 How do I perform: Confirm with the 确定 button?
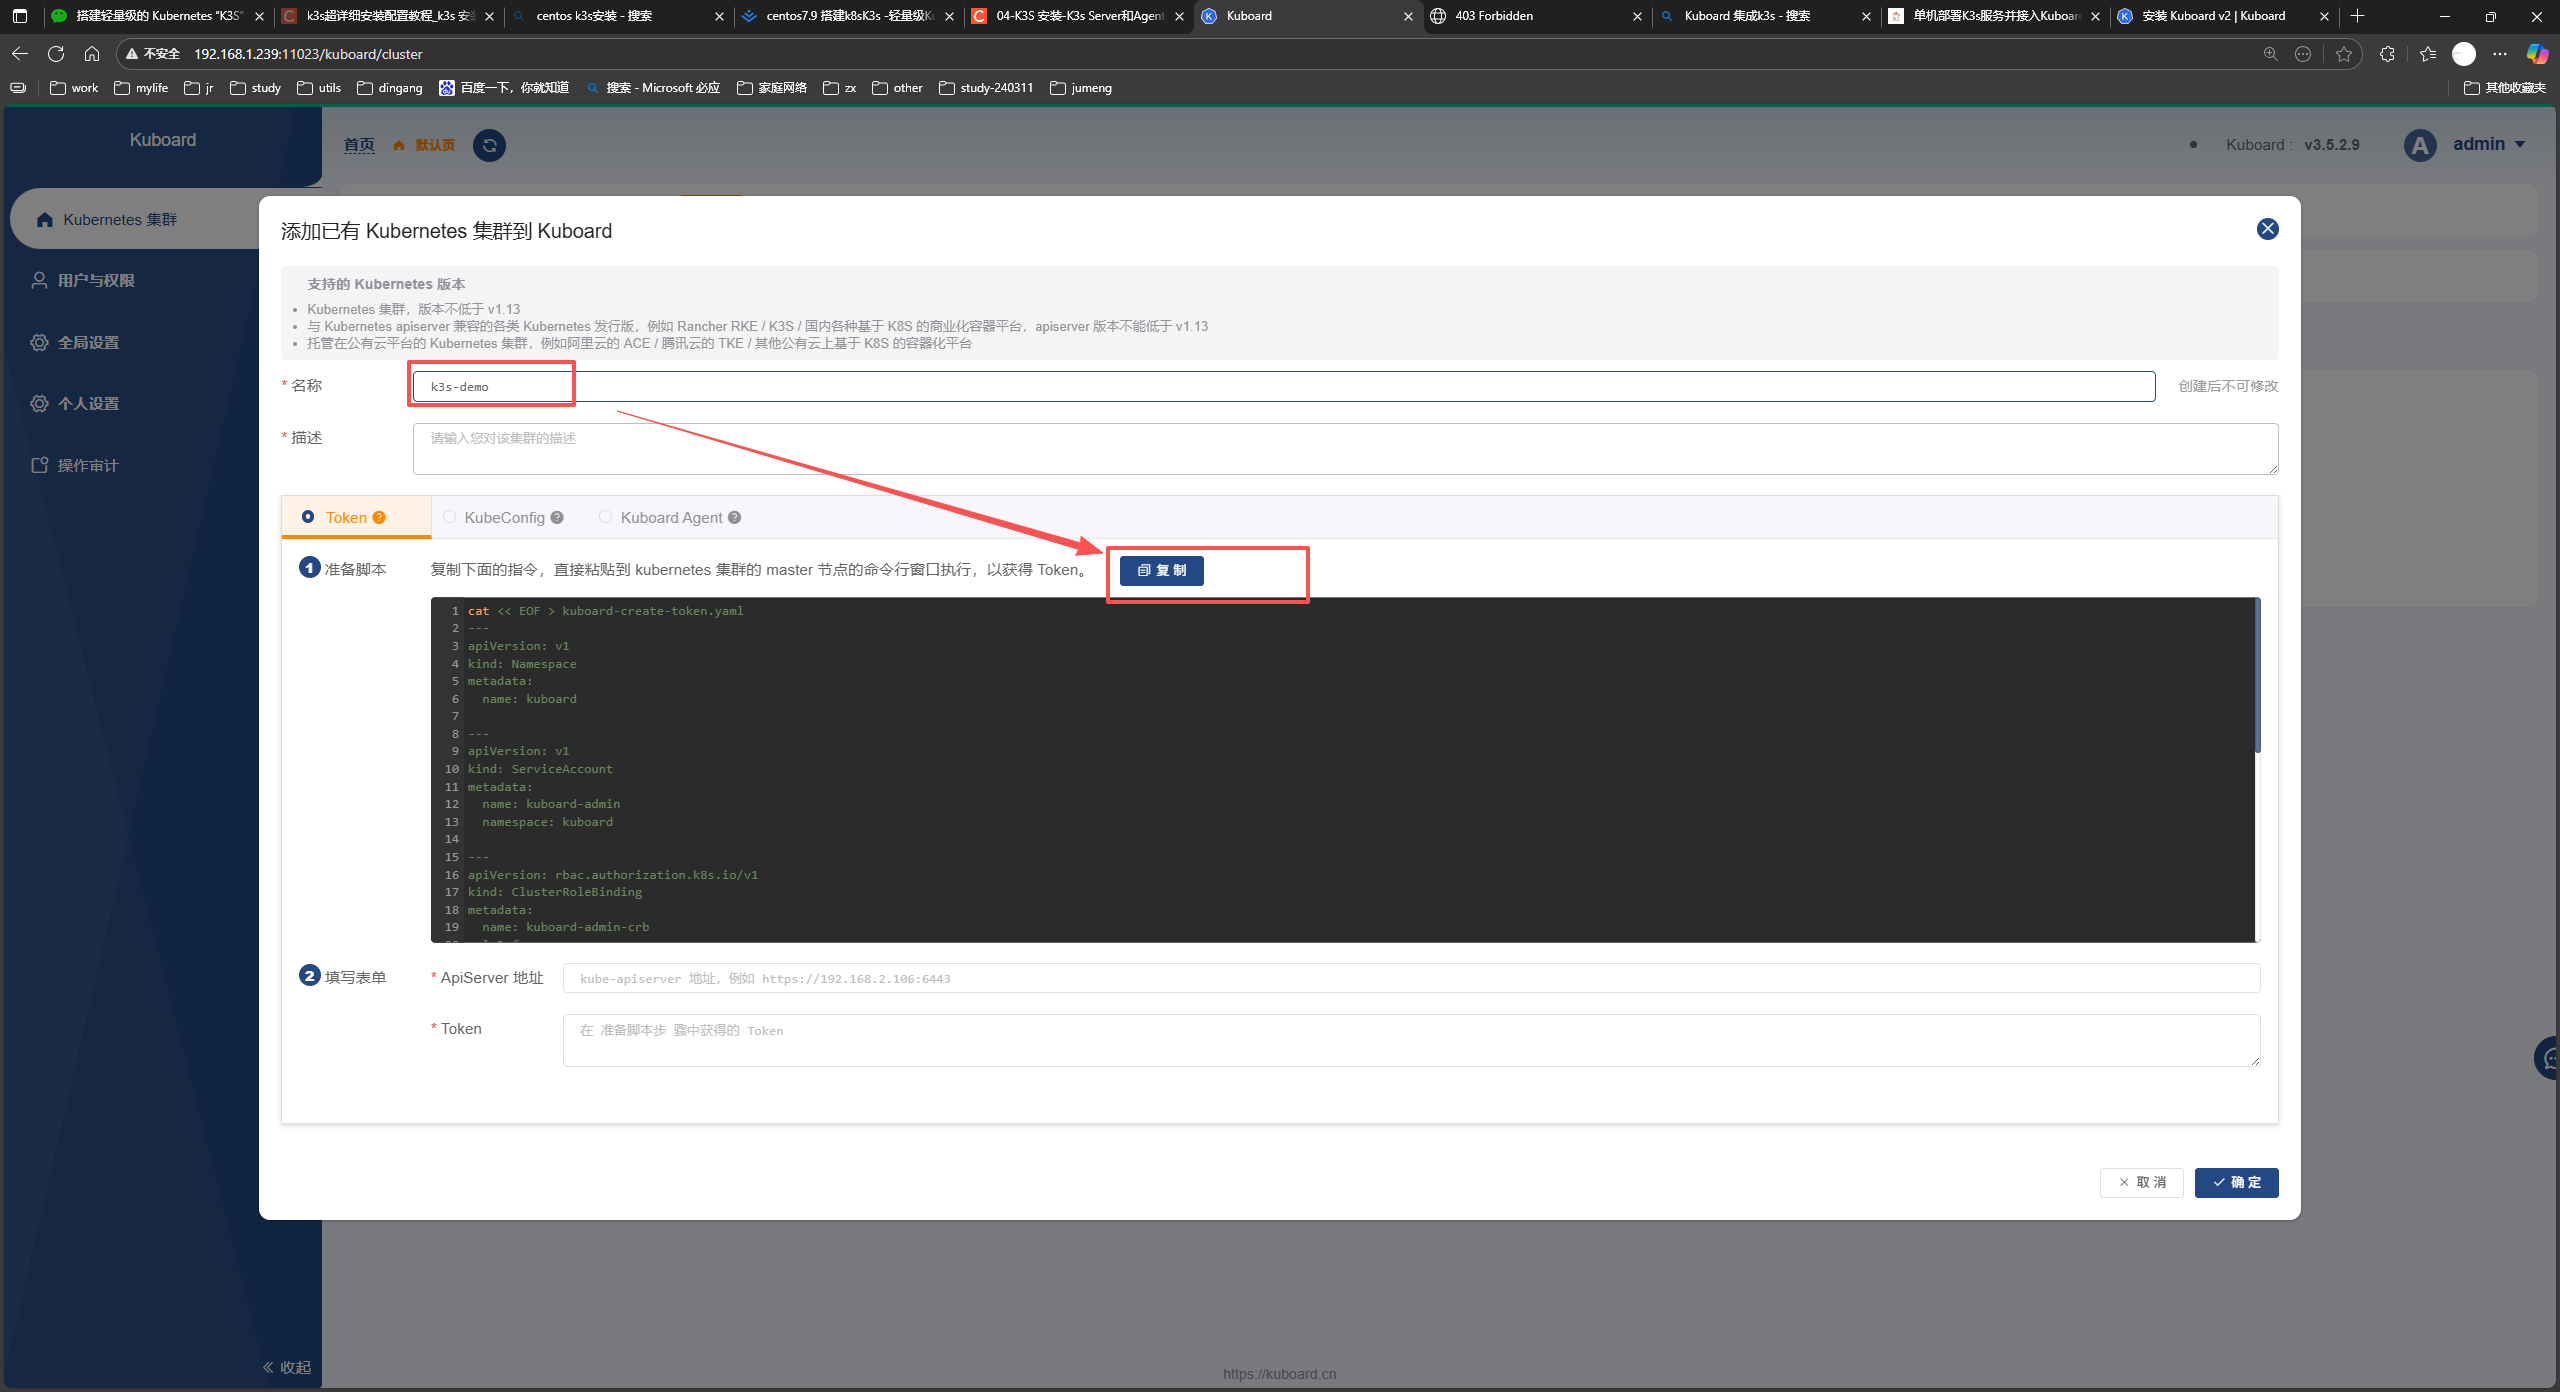(x=2236, y=1182)
